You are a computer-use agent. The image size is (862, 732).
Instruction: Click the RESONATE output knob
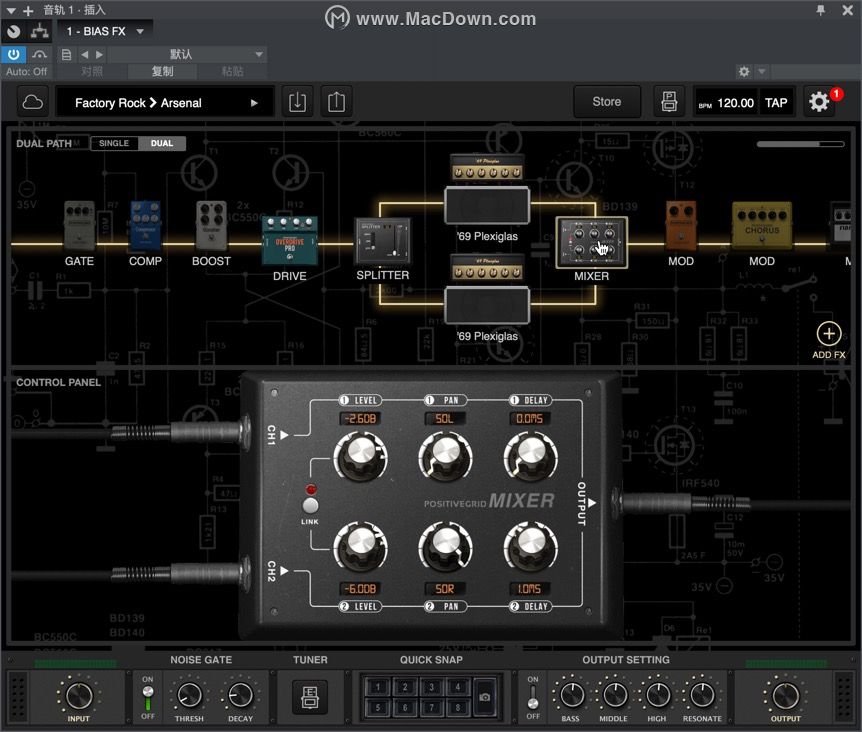pyautogui.click(x=702, y=696)
